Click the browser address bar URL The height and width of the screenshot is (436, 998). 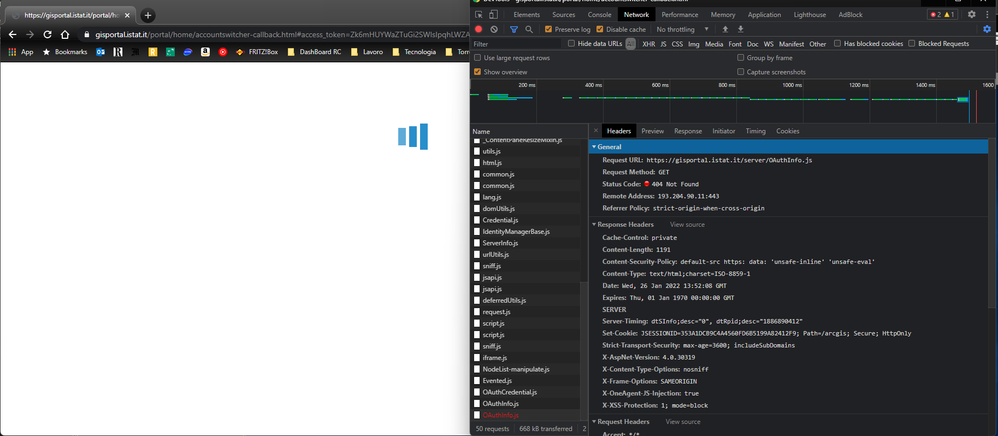[x=280, y=34]
